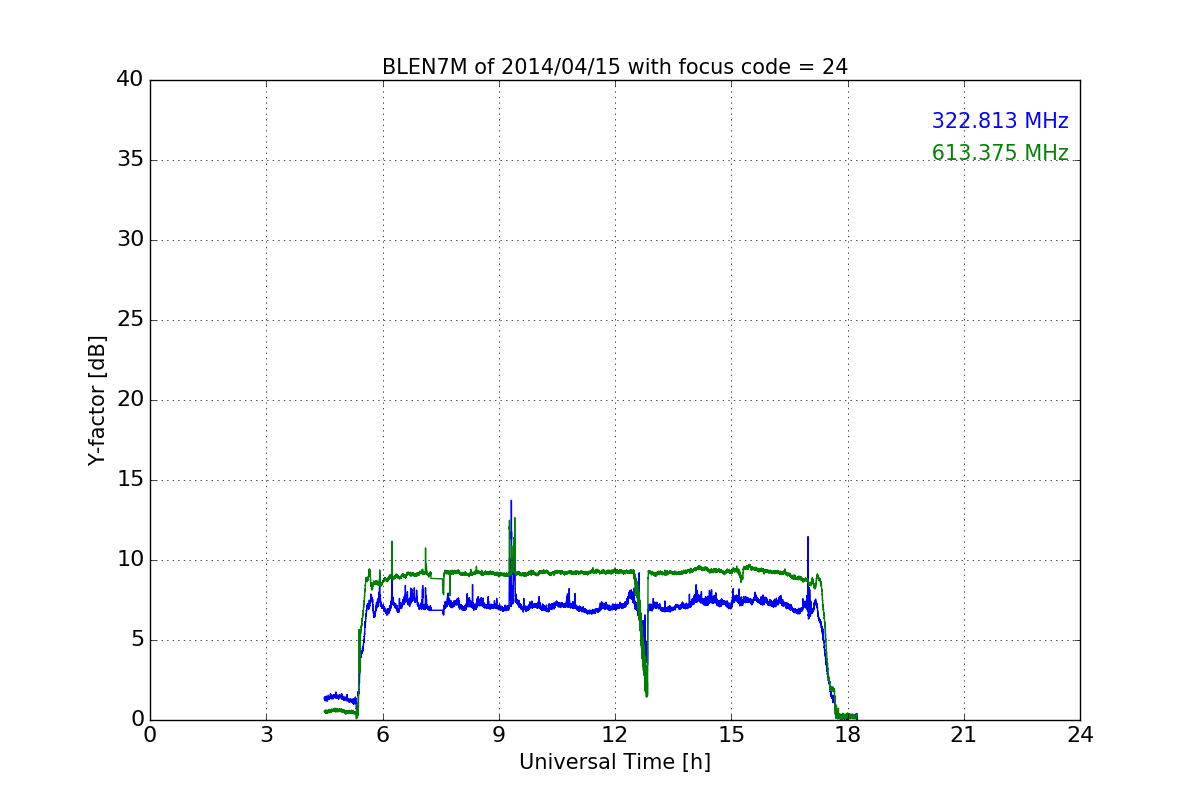
Task: Click the green curve dip near 12.8 hours
Action: tap(647, 694)
